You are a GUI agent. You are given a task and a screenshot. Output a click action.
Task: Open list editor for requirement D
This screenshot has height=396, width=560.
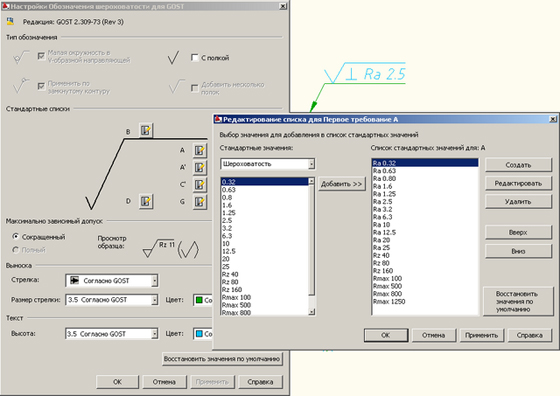pyautogui.click(x=146, y=201)
